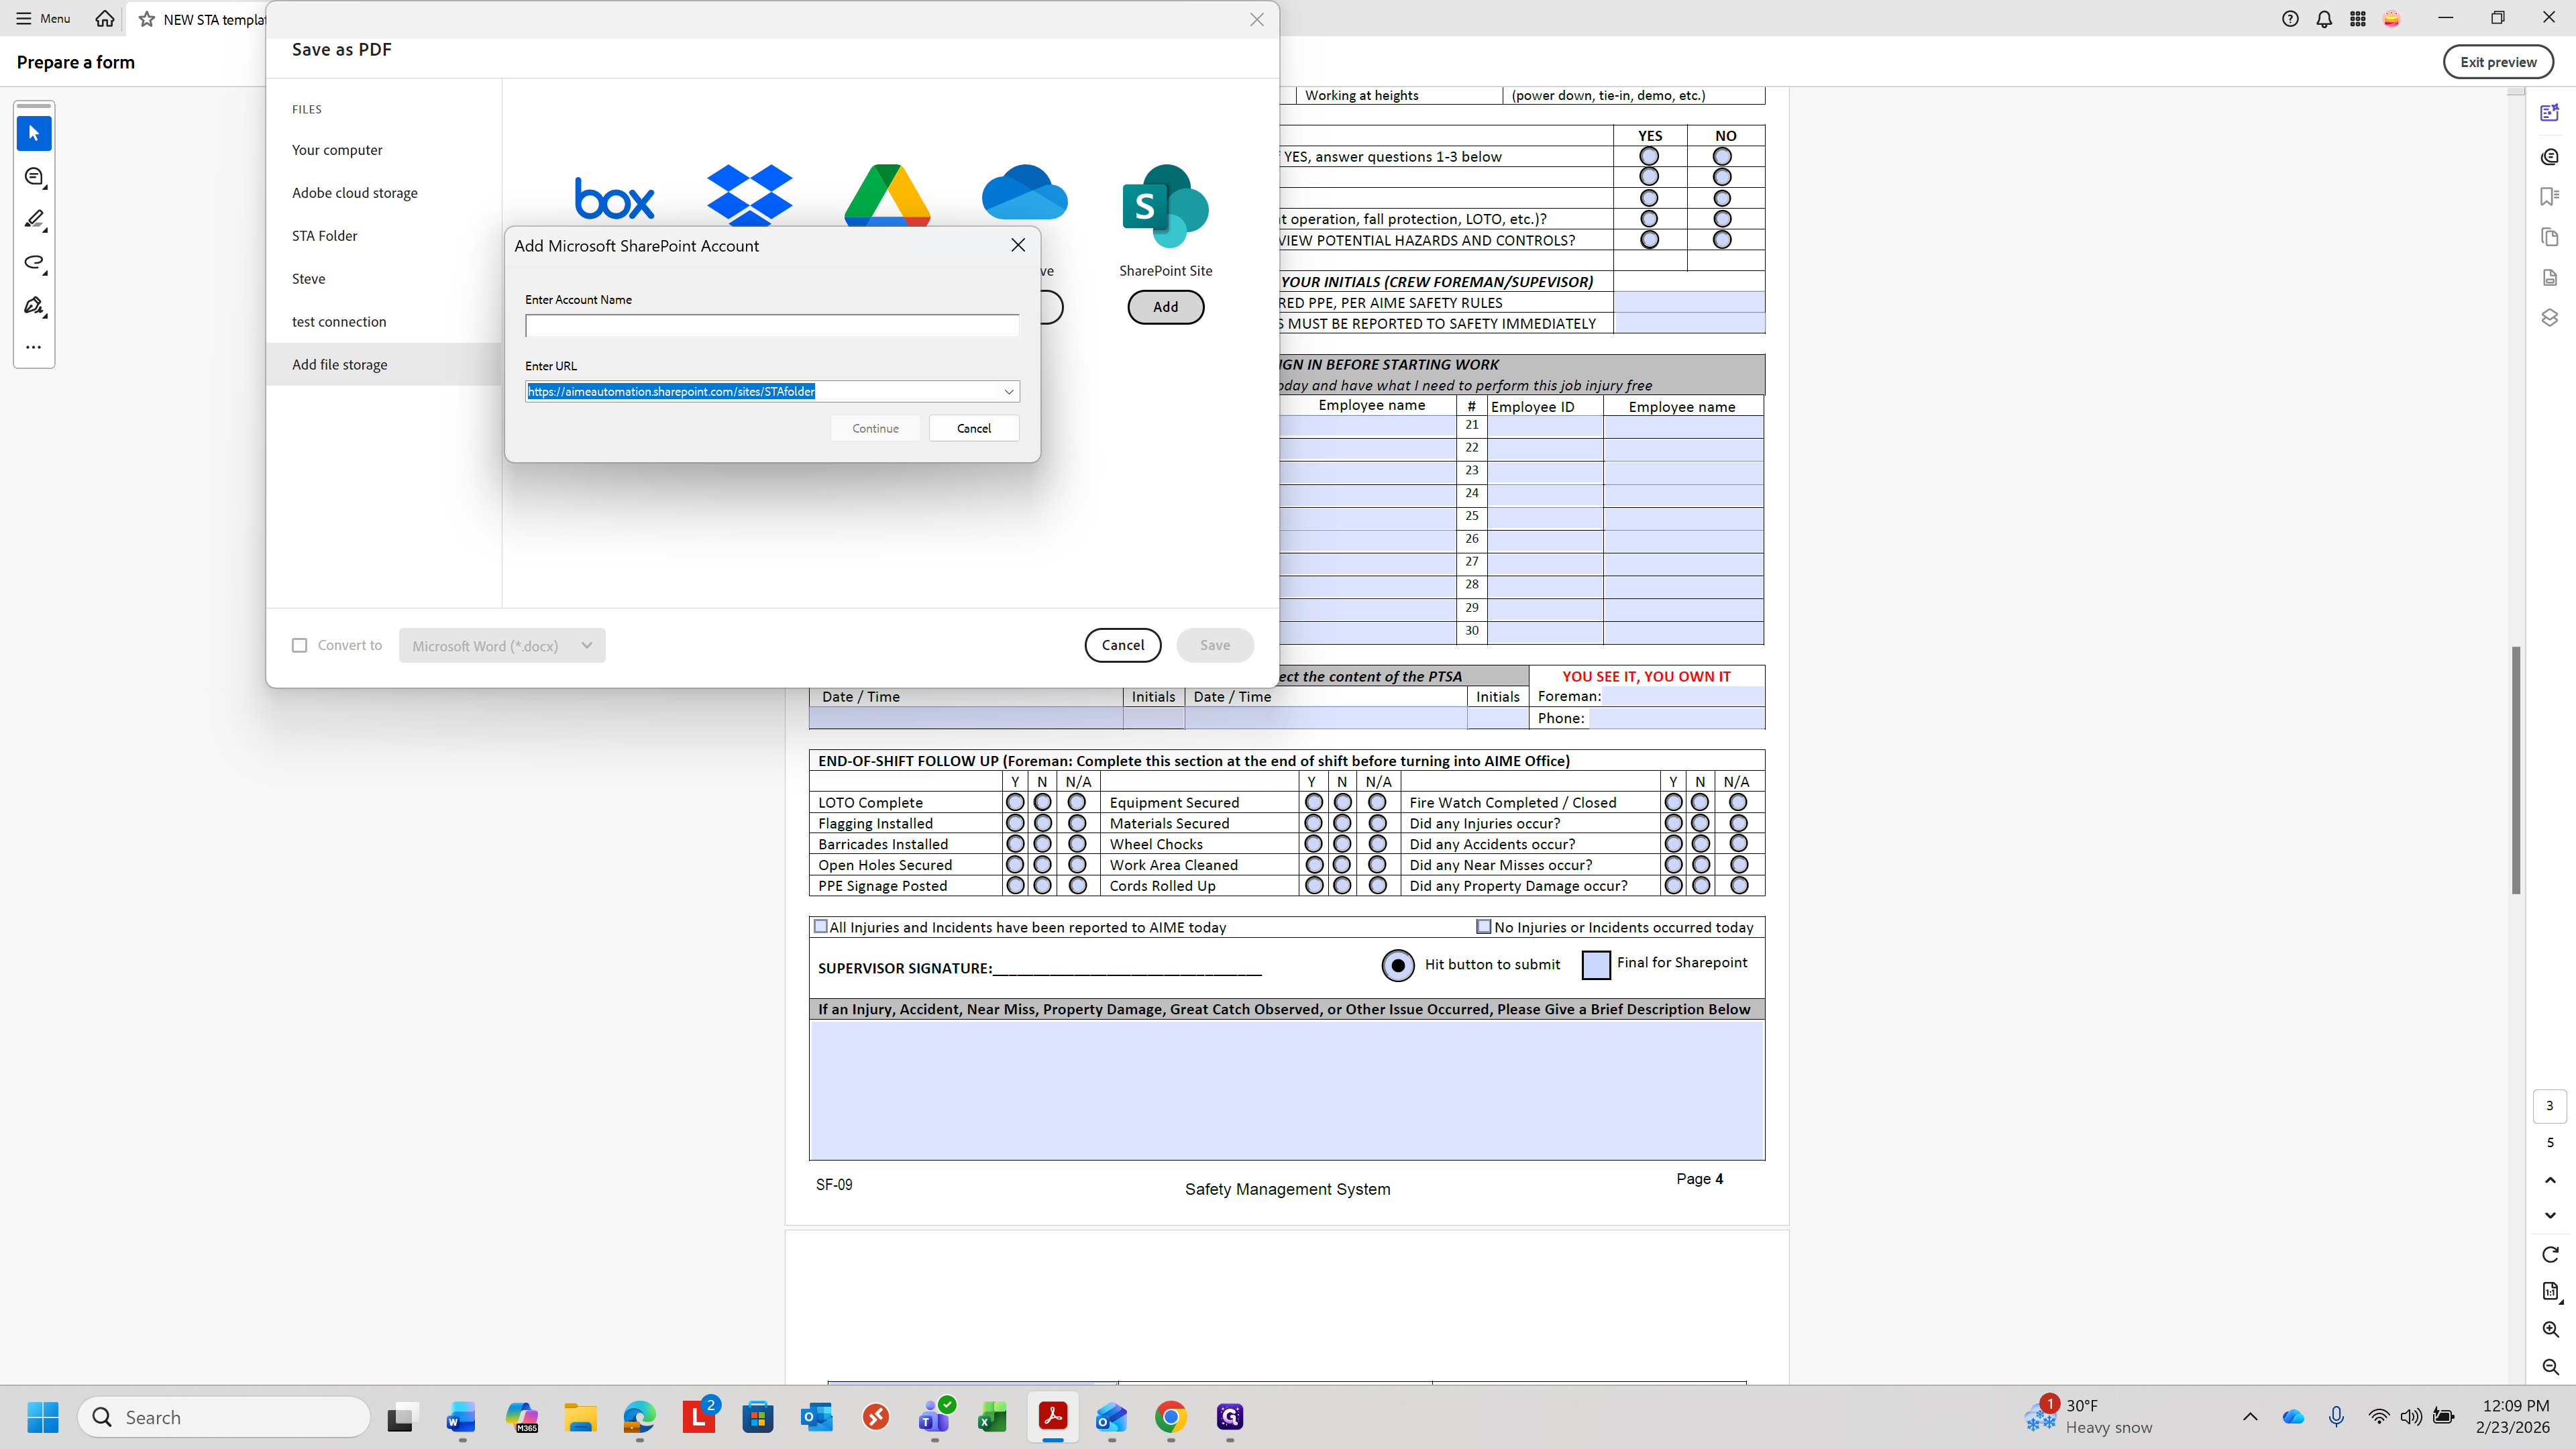Viewport: 2576px width, 1449px height.
Task: Click Add under SharePoint Site
Action: 1165,307
